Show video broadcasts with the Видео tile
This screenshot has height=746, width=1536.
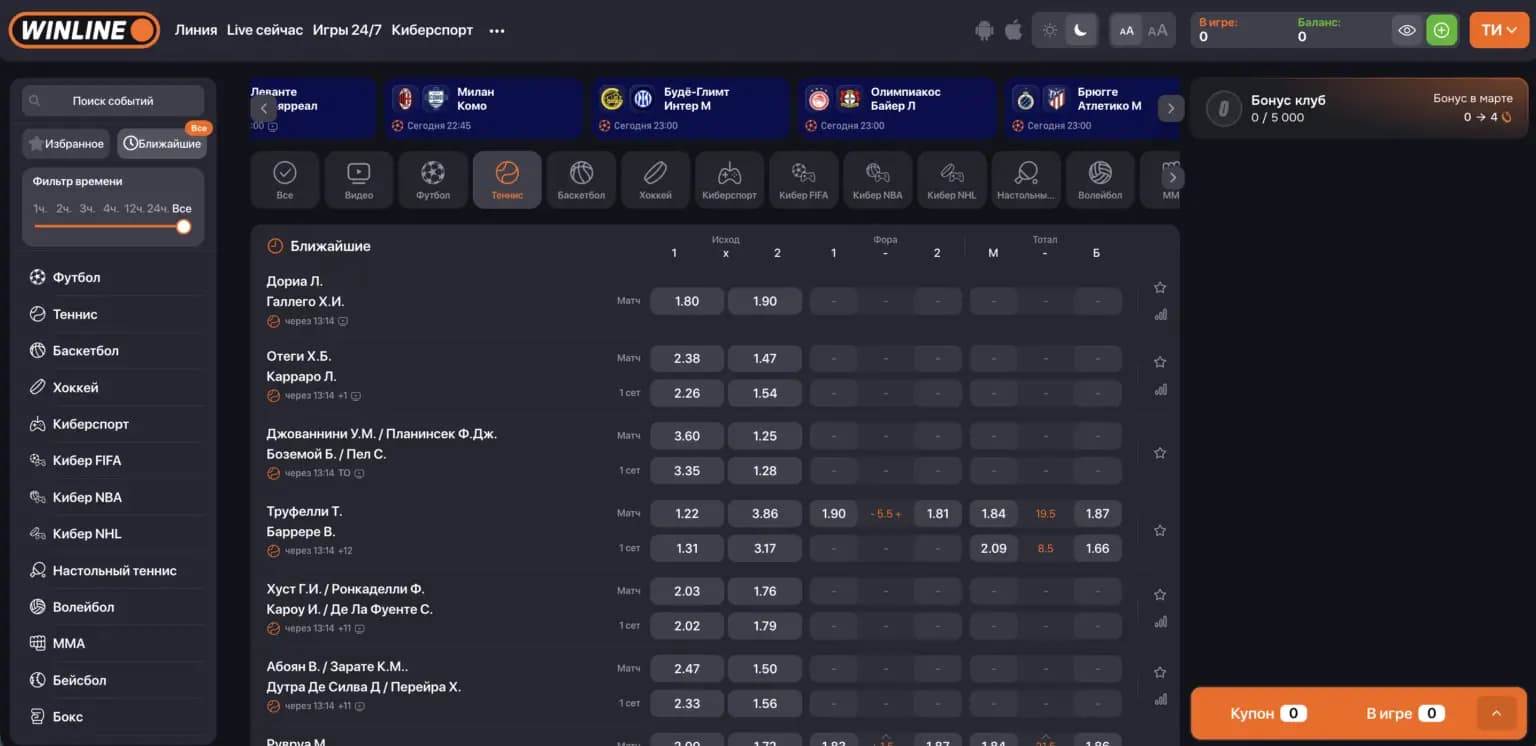click(x=359, y=180)
